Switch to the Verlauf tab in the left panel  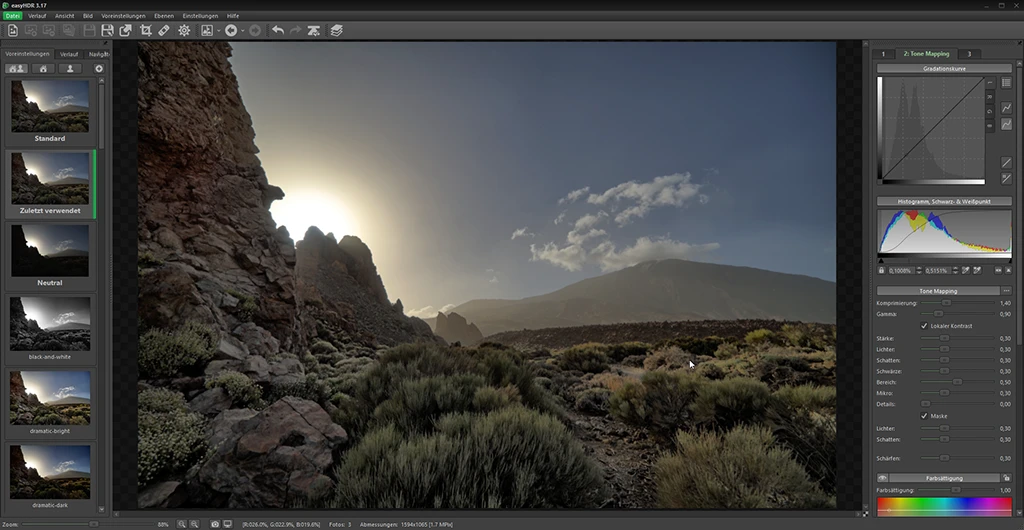point(69,54)
